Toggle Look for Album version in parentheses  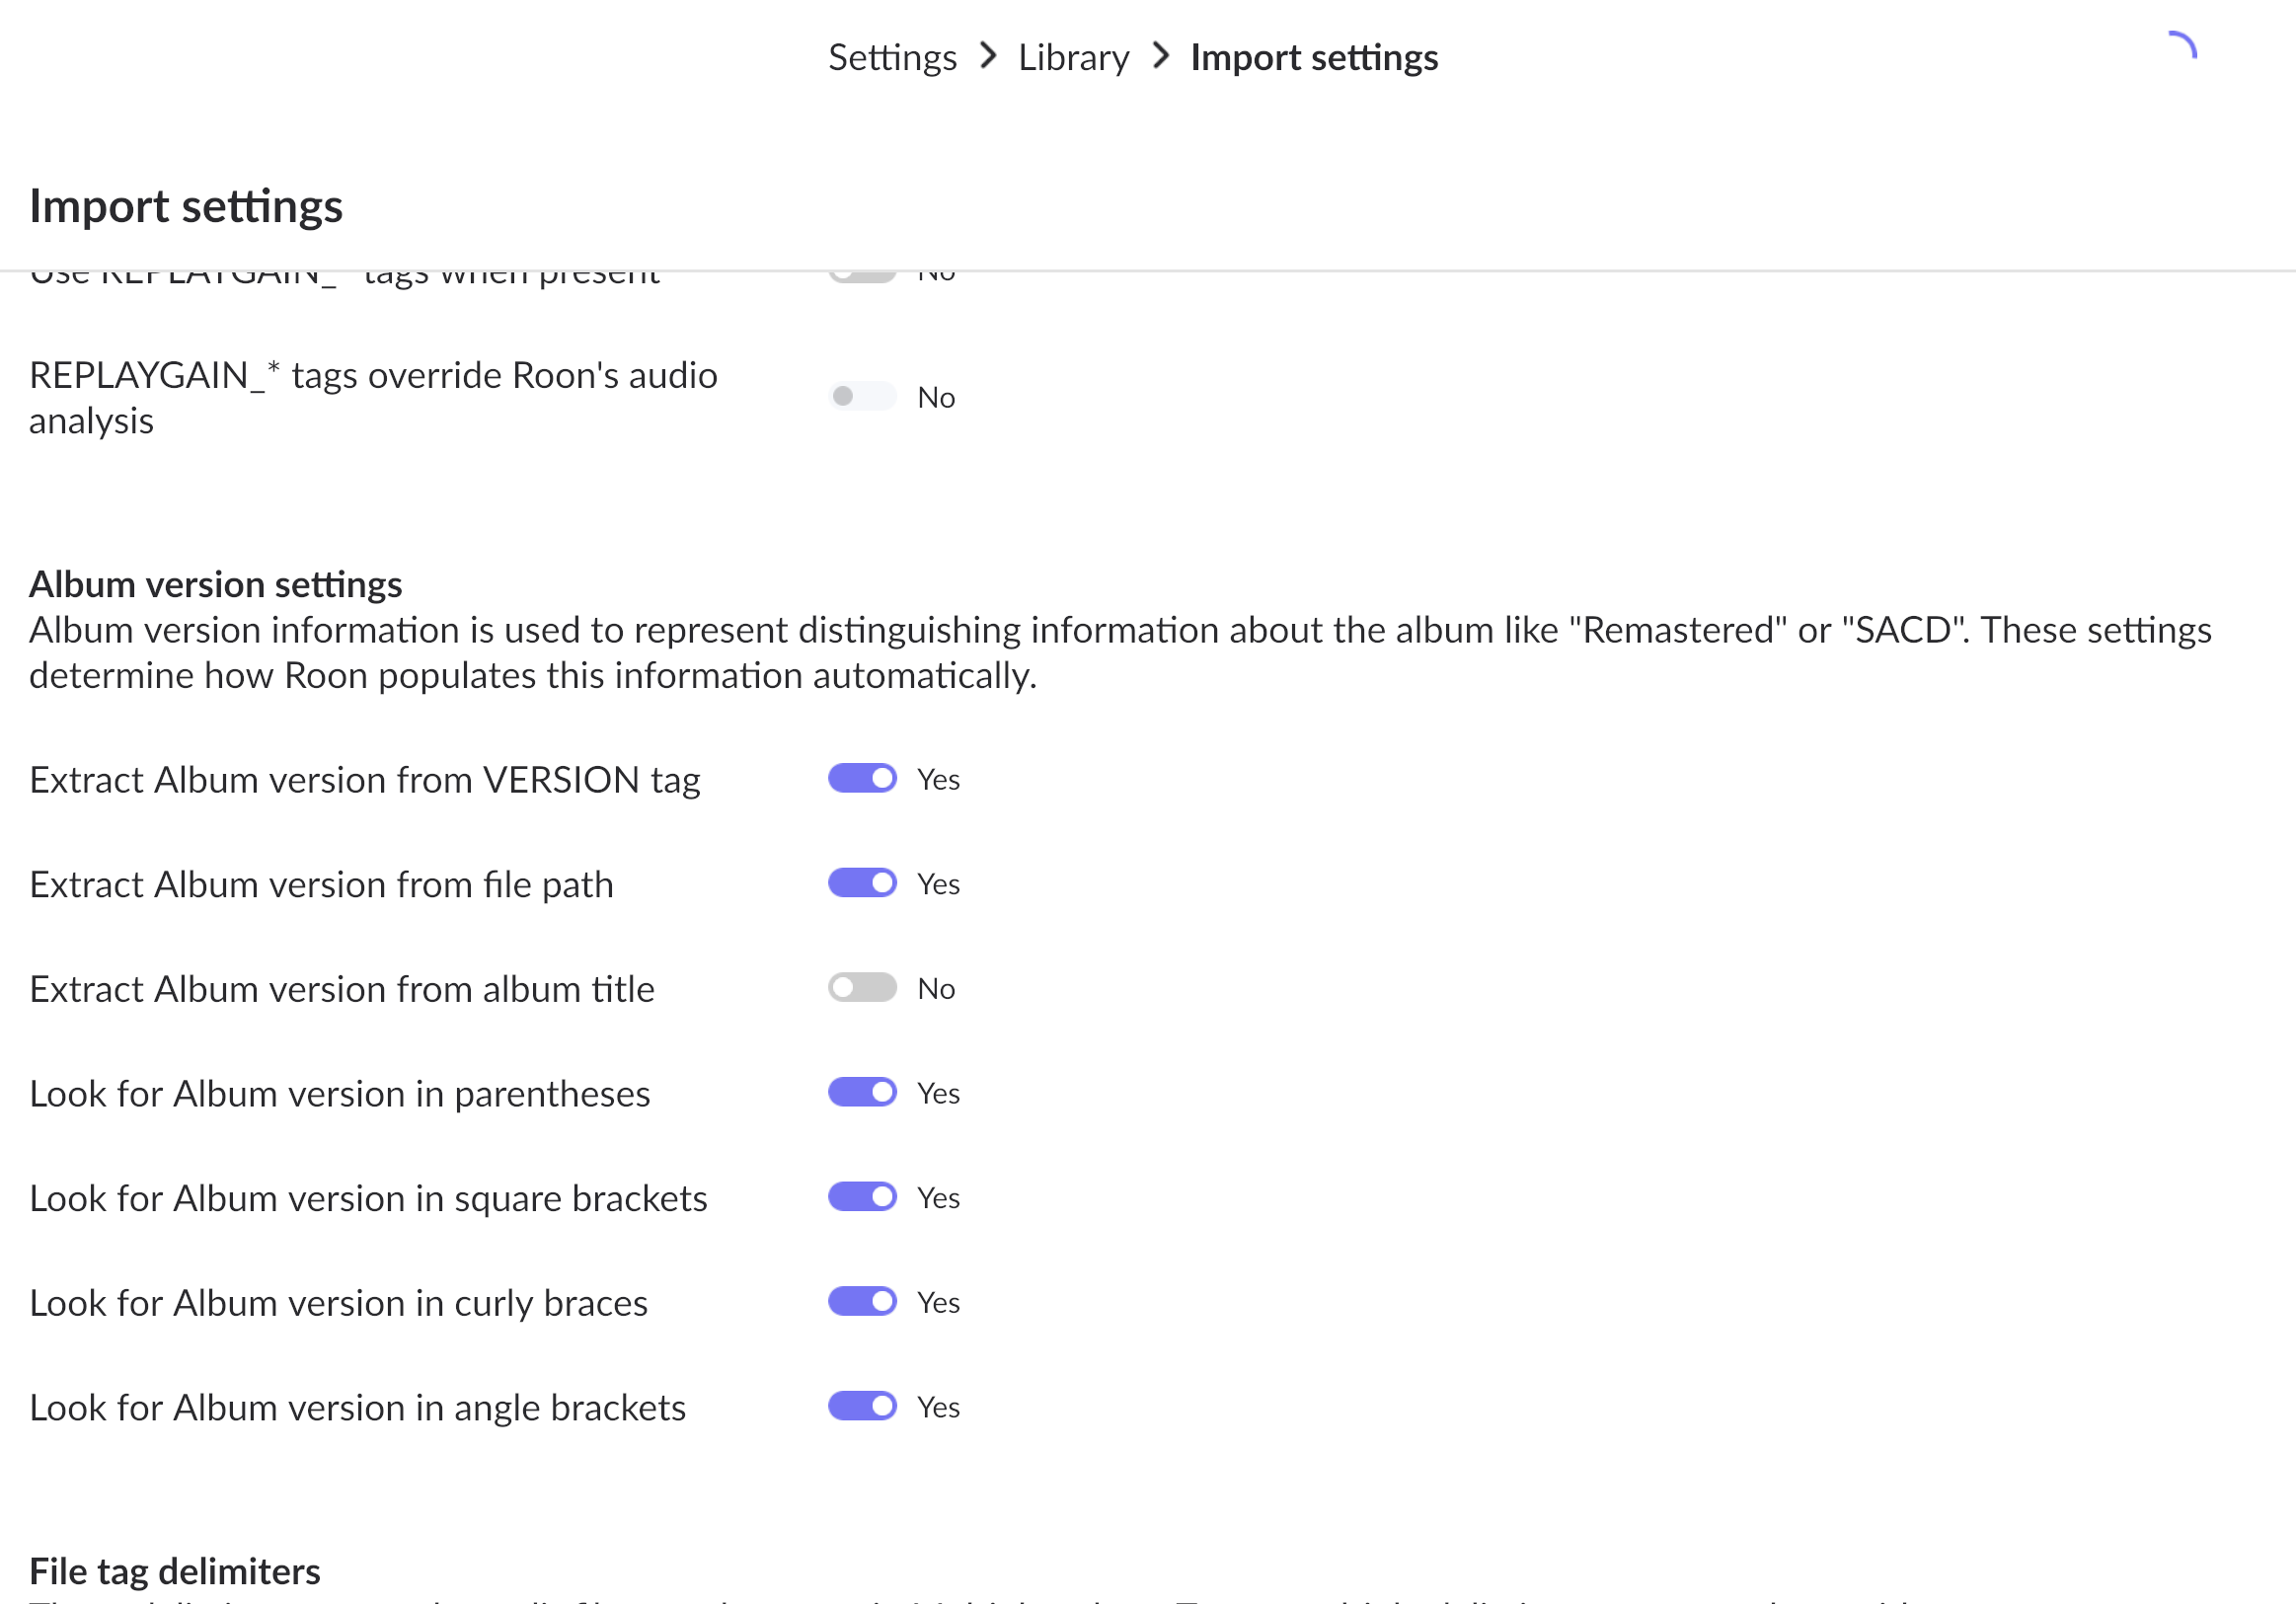click(861, 1092)
